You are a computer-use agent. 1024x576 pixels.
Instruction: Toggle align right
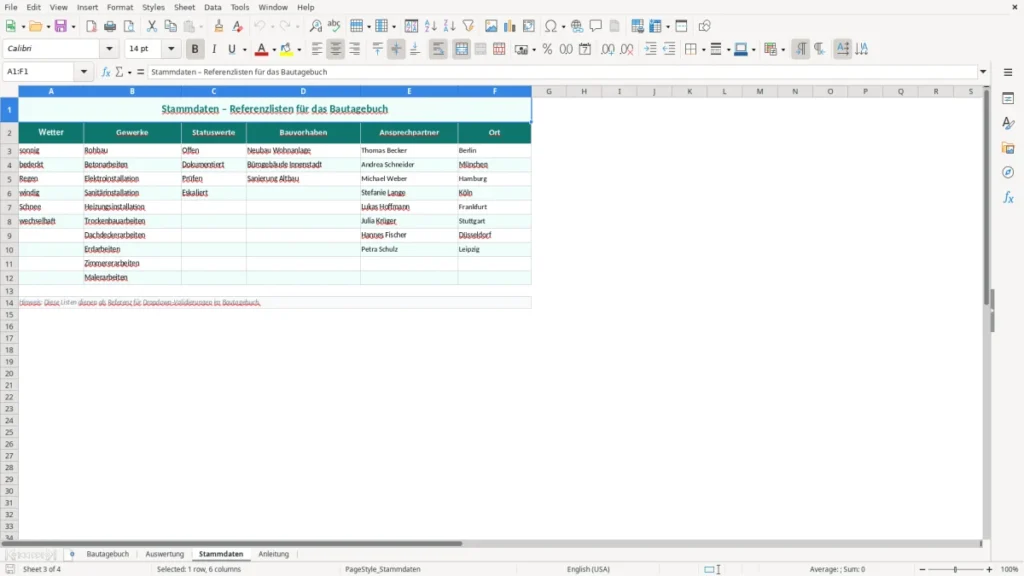pyautogui.click(x=355, y=49)
